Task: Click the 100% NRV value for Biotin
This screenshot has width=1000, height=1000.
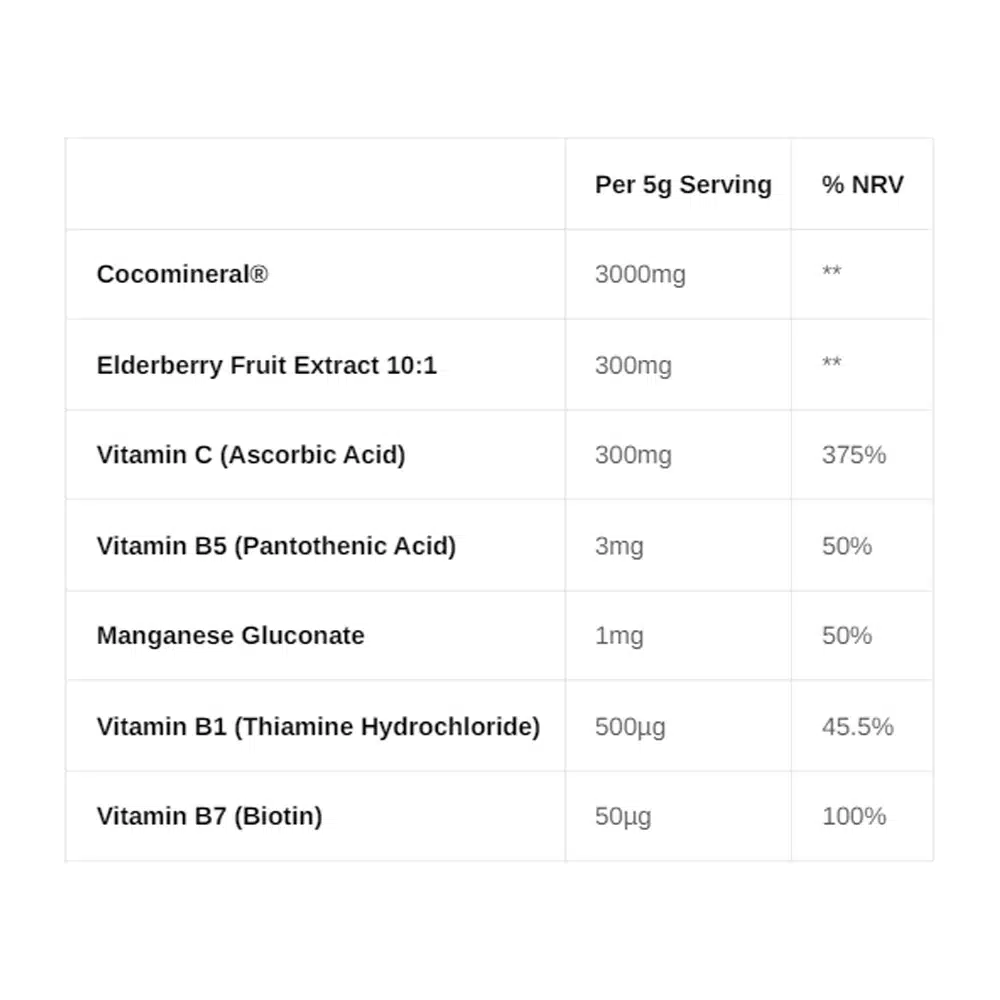Action: point(854,816)
